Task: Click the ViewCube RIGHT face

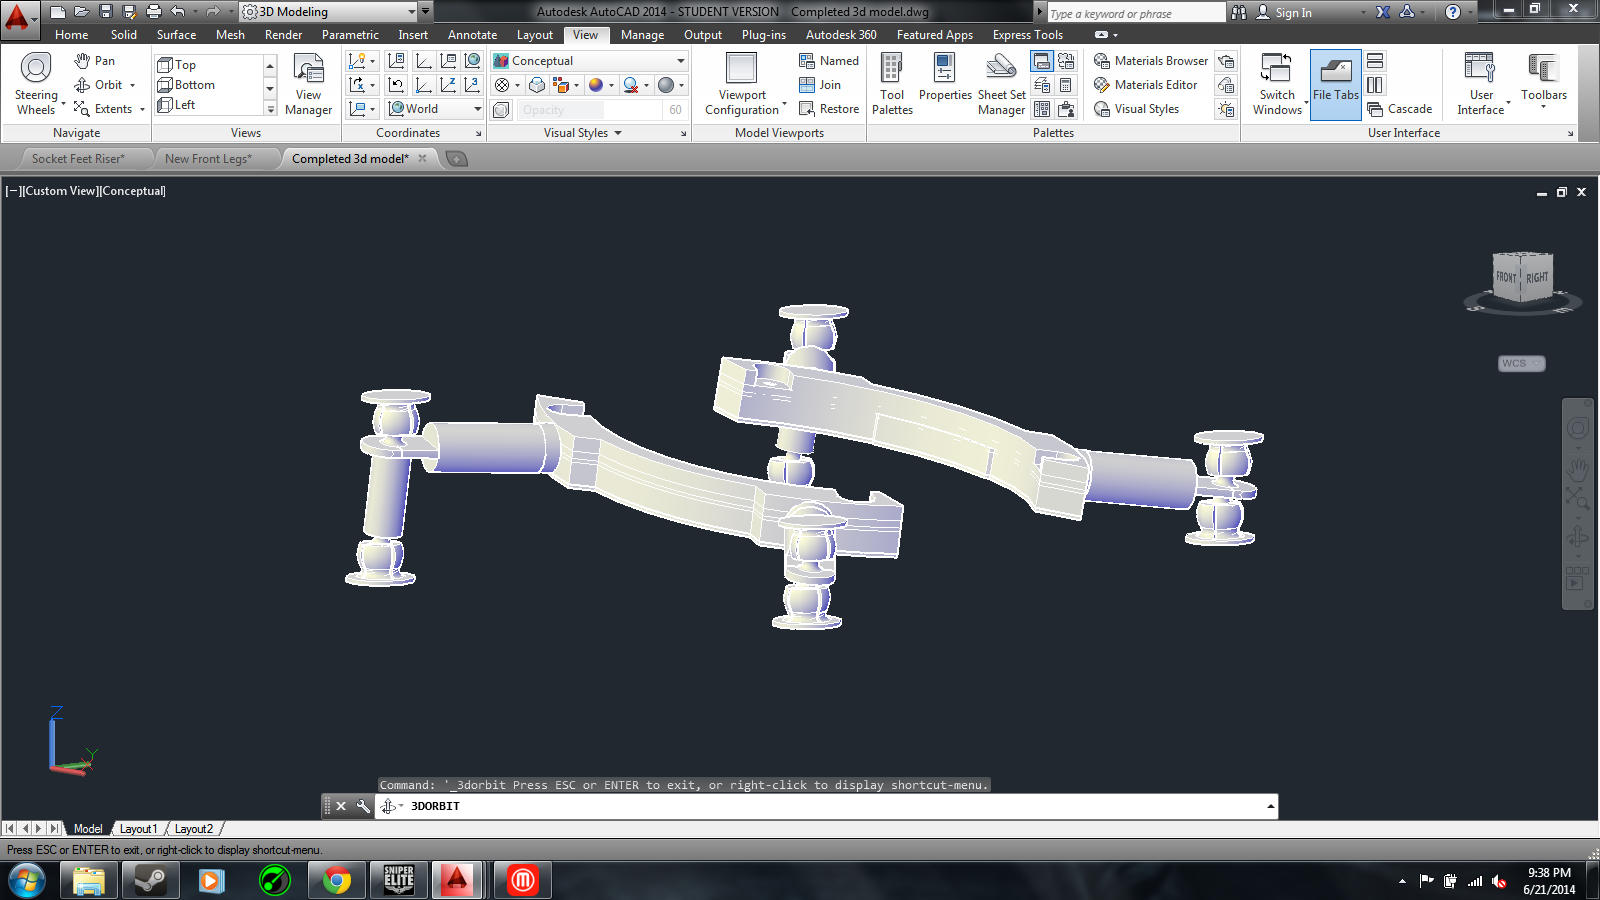Action: (x=1537, y=277)
